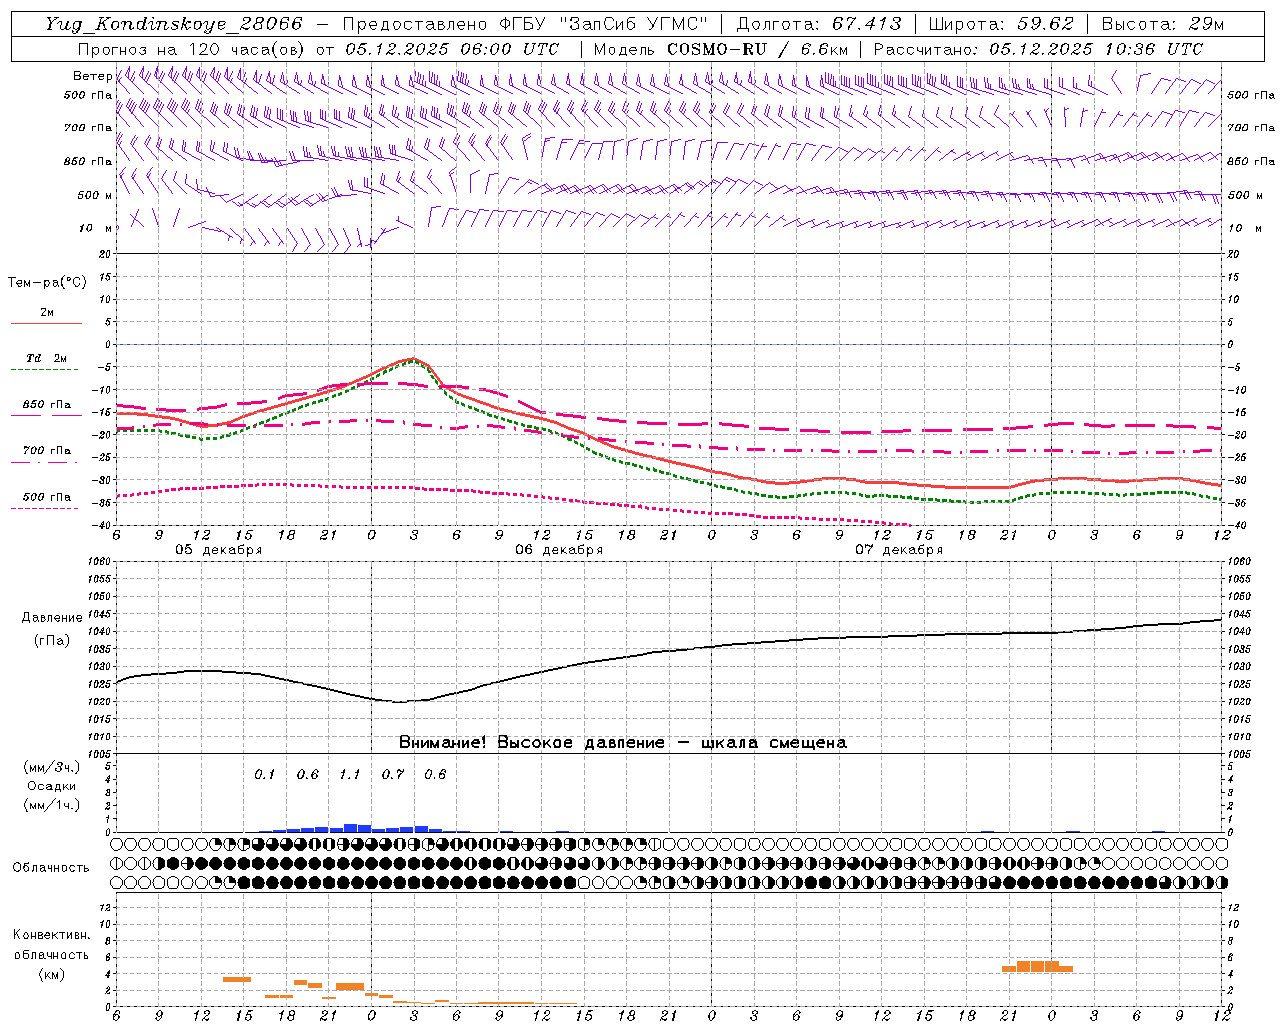Click the 2м temperature legend line sample
Screen dimensions: 1280x1024
tap(46, 323)
